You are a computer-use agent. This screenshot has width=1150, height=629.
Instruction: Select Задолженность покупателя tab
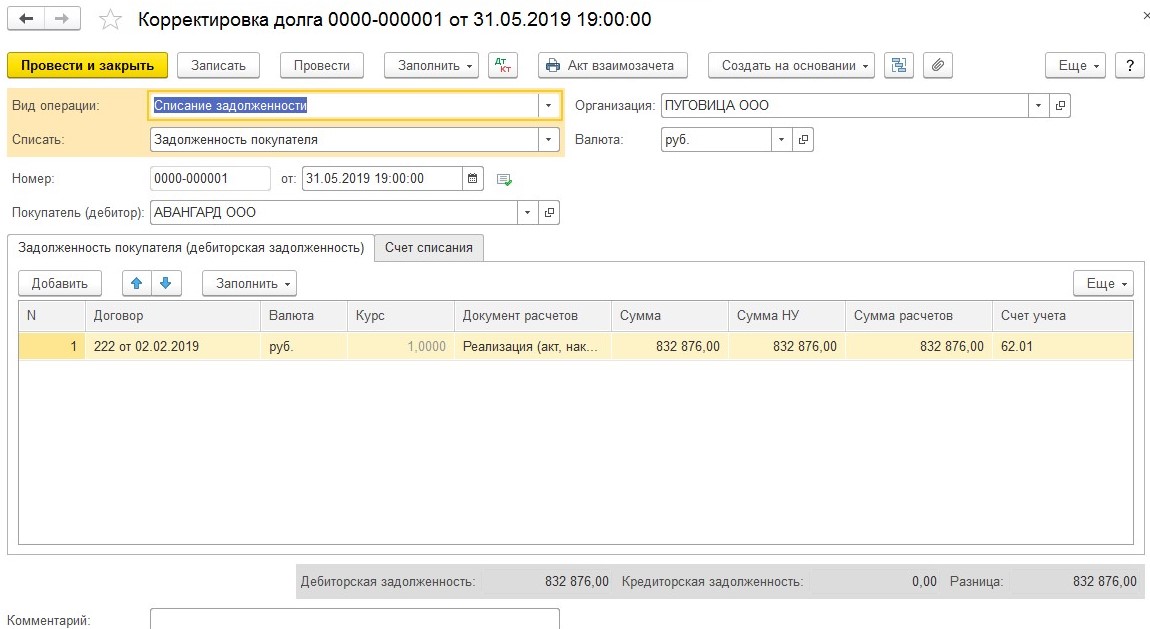tap(190, 248)
